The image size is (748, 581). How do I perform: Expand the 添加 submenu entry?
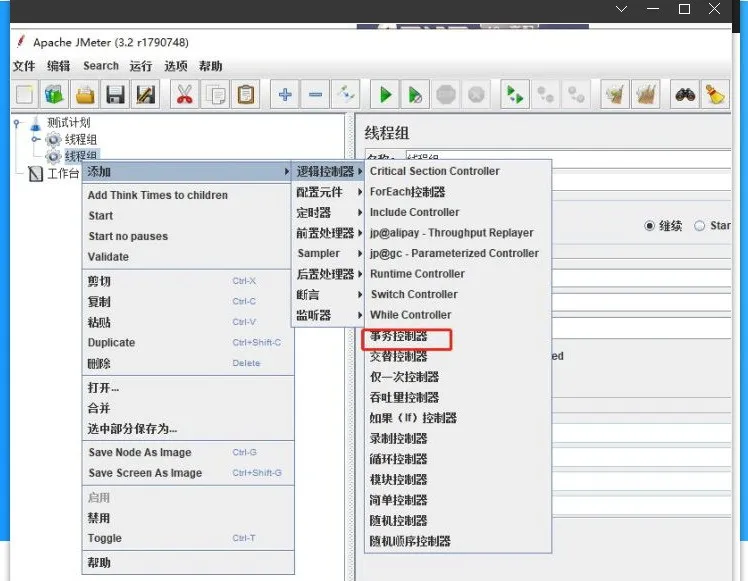pyautogui.click(x=187, y=171)
